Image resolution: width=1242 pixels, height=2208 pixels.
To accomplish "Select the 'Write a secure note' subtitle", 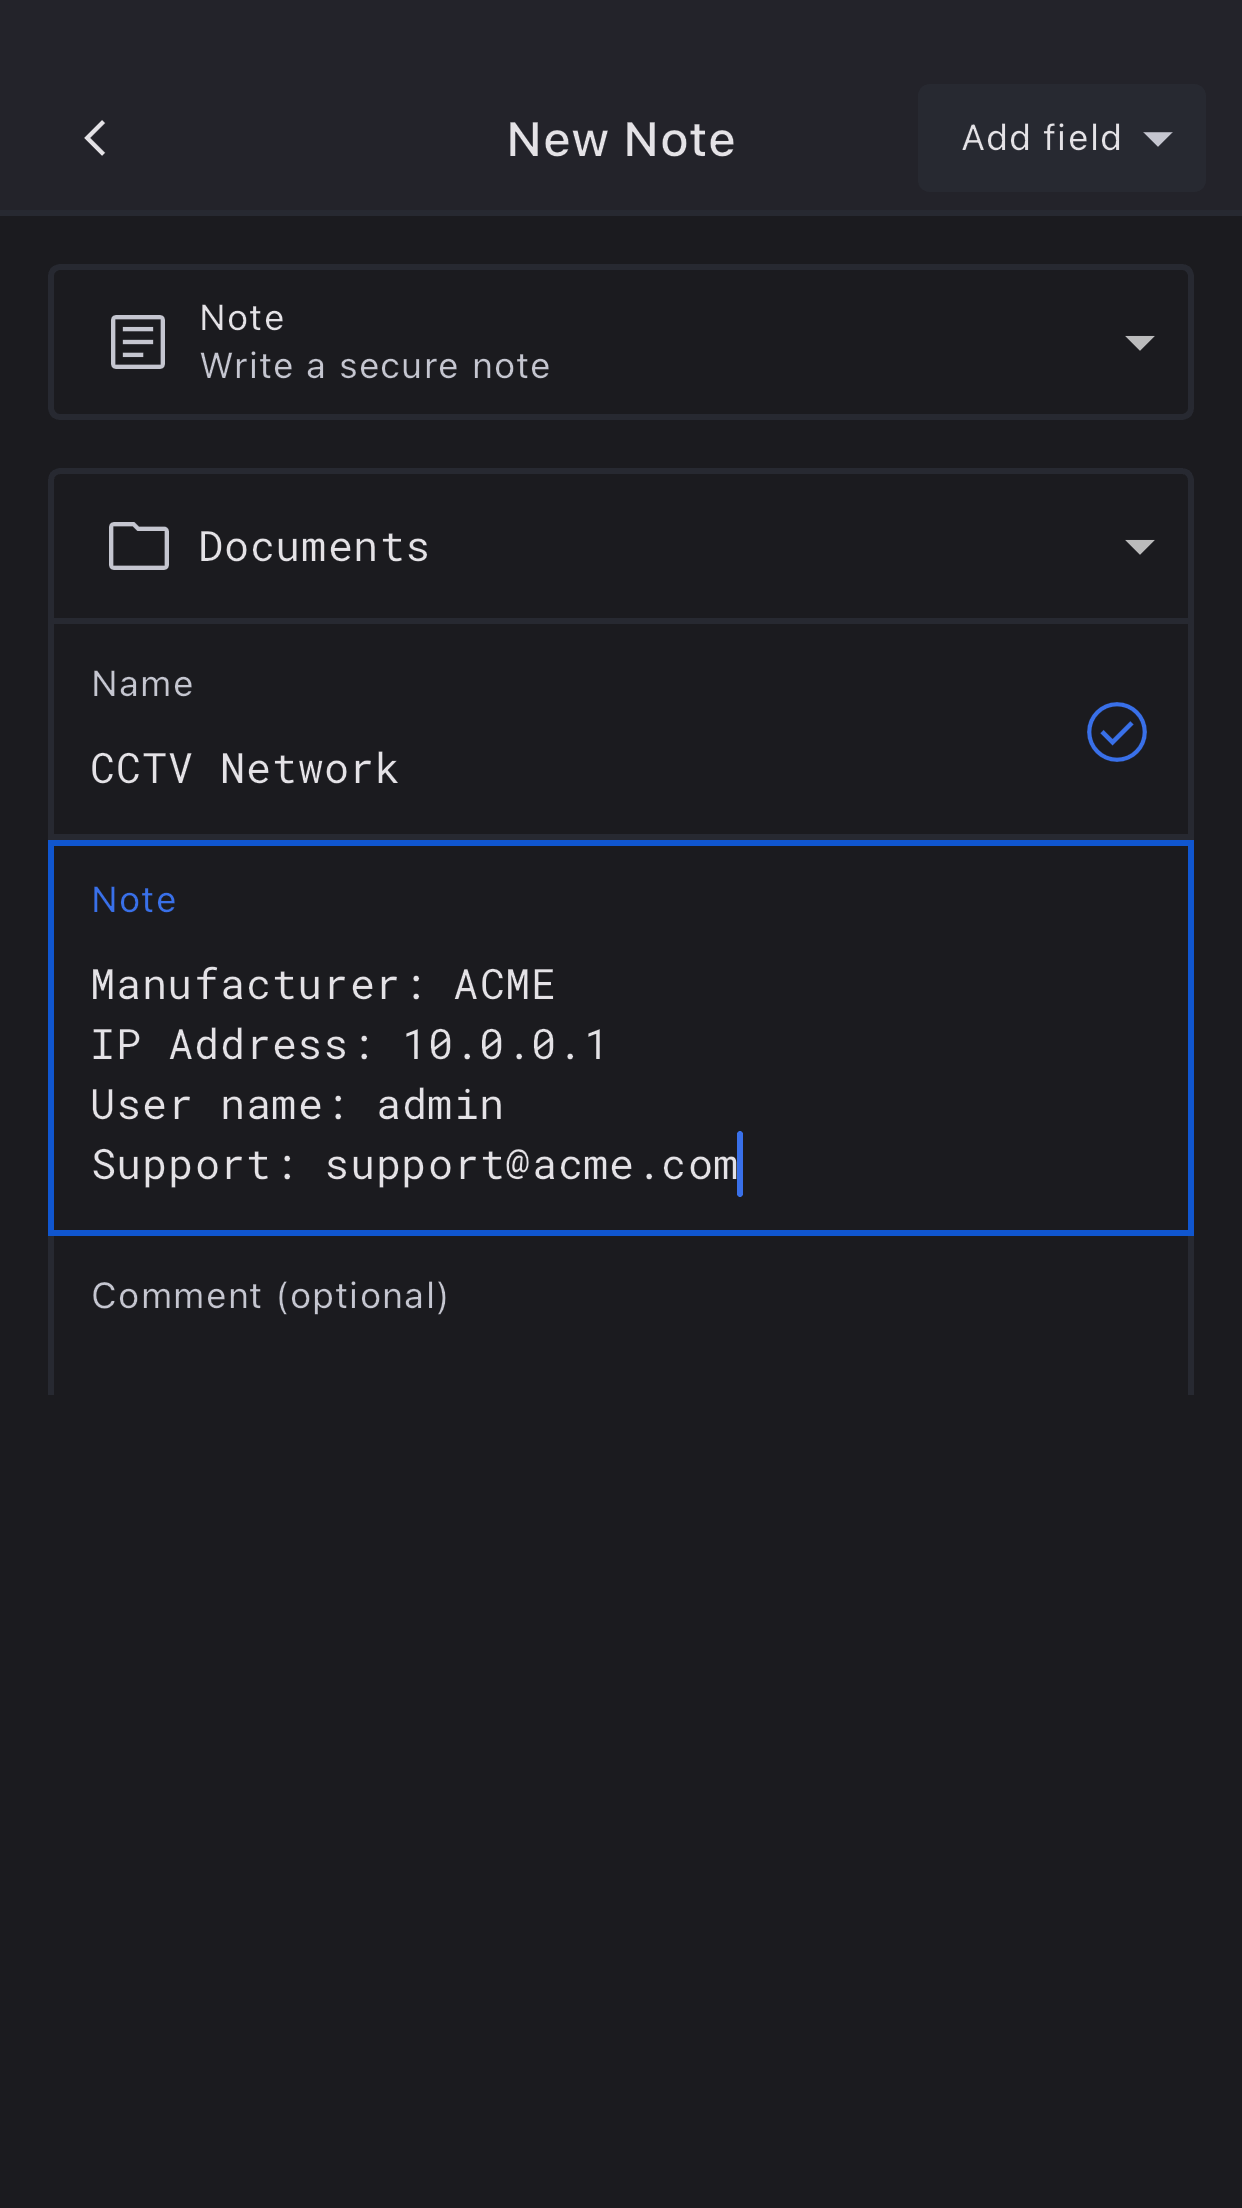I will tap(375, 367).
